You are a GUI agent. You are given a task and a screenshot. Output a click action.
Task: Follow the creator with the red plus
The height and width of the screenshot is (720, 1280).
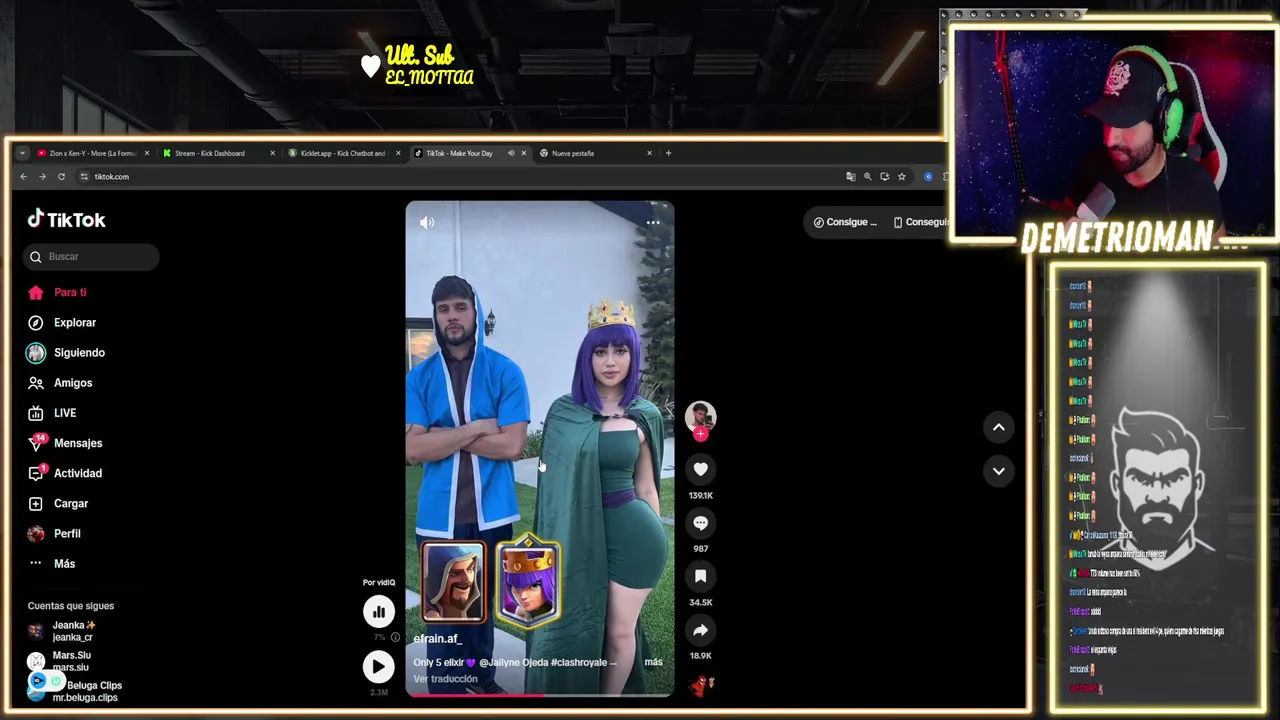(700, 434)
